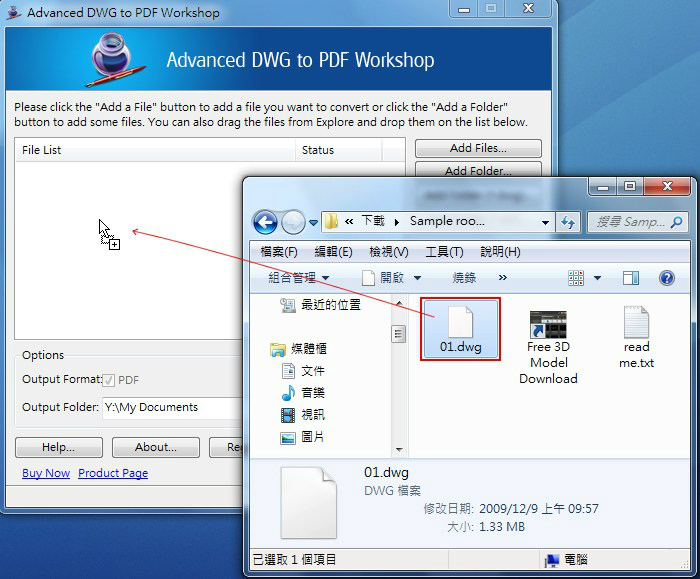The width and height of the screenshot is (700, 579).
Task: Expand the dropdown arrow next to 開啟
Action: [417, 278]
